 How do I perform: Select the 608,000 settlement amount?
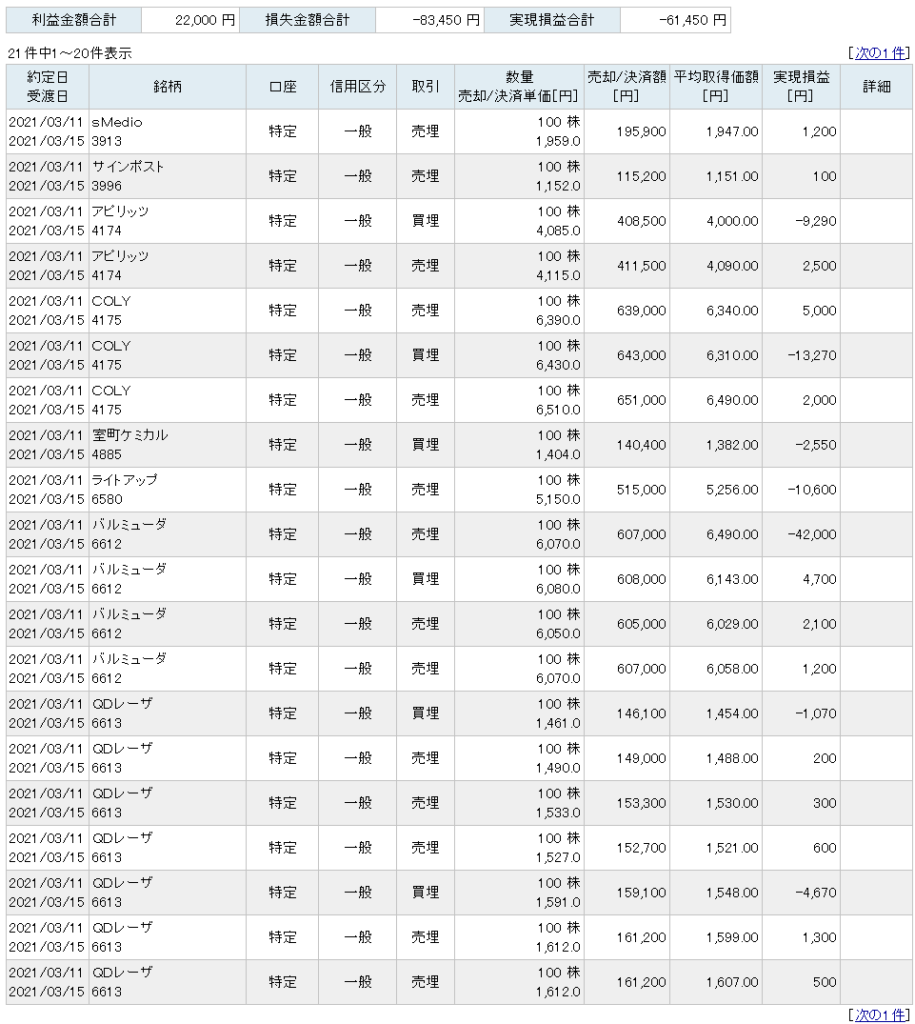(641, 579)
